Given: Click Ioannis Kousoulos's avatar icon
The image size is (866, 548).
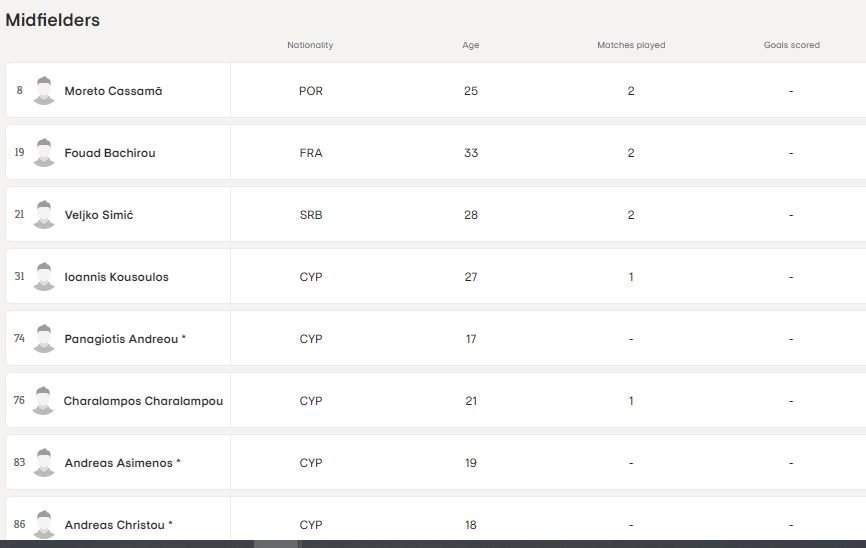Looking at the screenshot, I should pyautogui.click(x=44, y=276).
